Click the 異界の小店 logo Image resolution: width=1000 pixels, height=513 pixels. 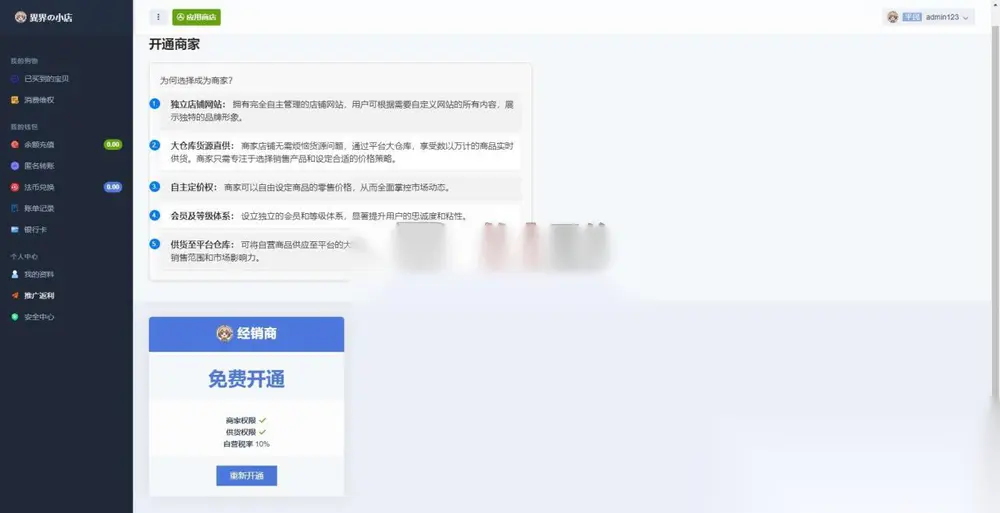[x=43, y=17]
